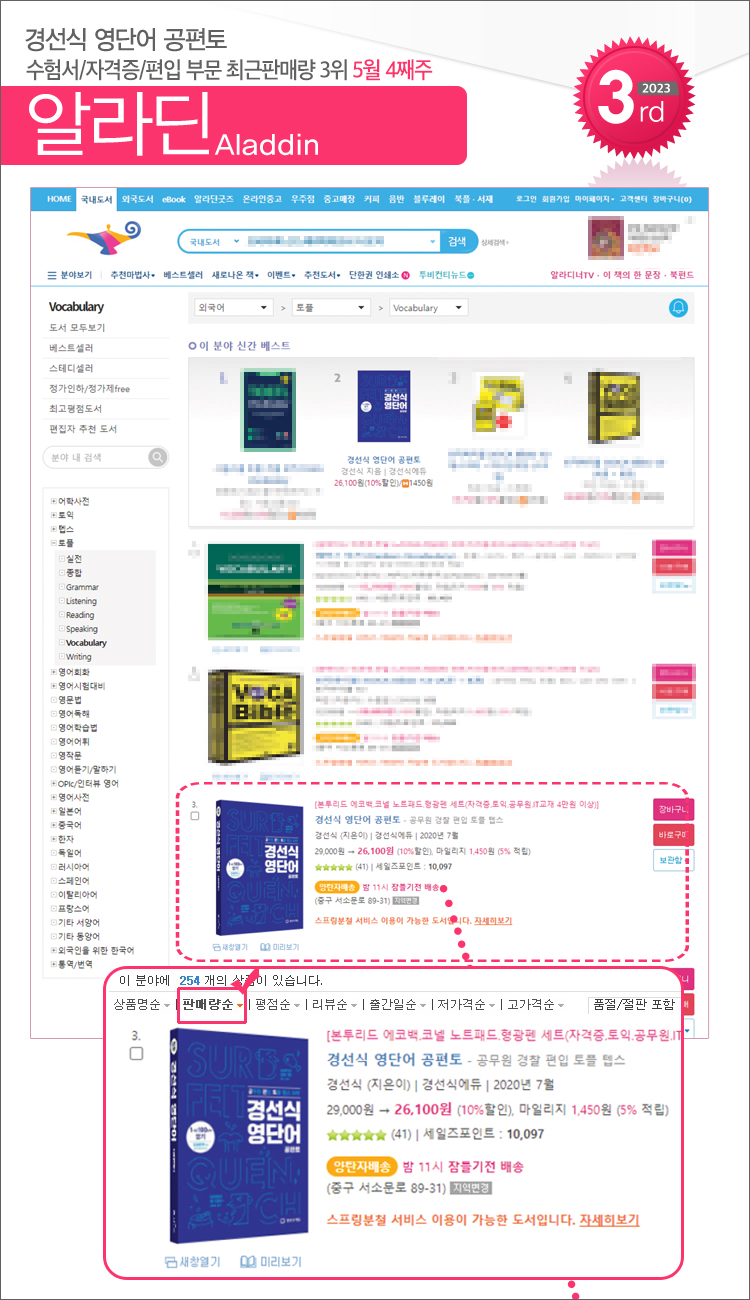750x1300 pixels.
Task: Open 새창열기 under small 경선식 영단어 cover
Action: (x=230, y=946)
